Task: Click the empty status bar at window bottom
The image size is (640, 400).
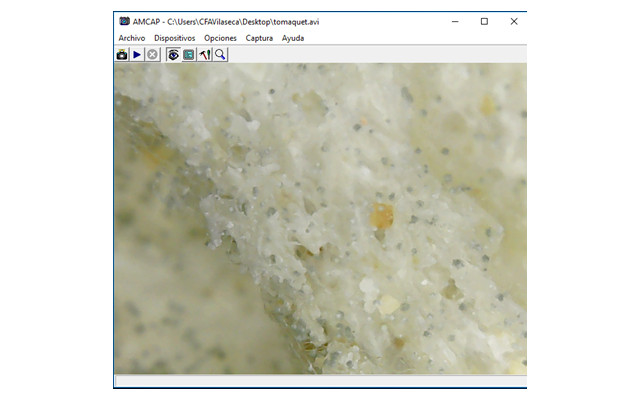Action: [x=320, y=381]
